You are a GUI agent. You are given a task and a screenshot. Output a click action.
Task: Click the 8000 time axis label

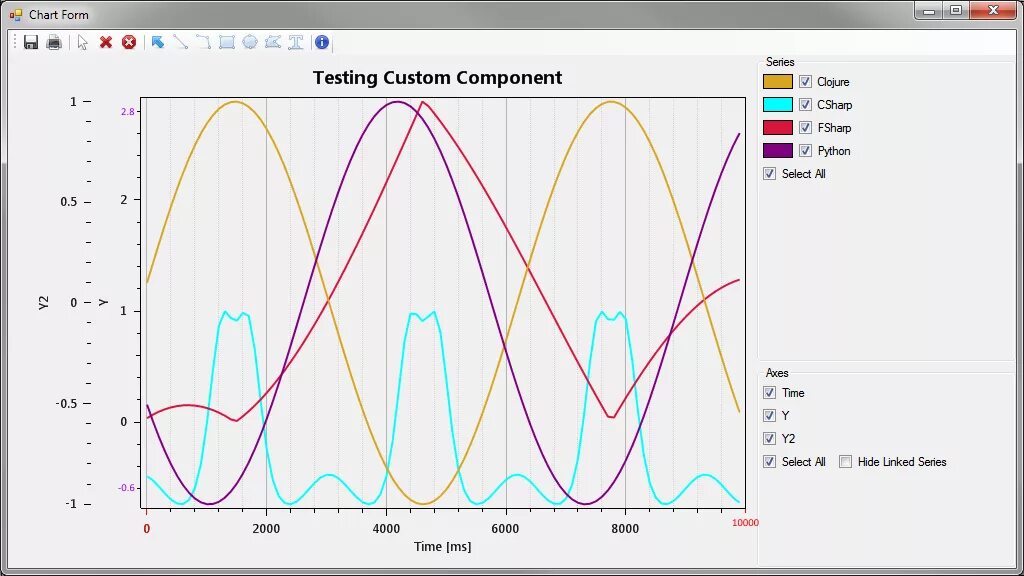pos(625,529)
